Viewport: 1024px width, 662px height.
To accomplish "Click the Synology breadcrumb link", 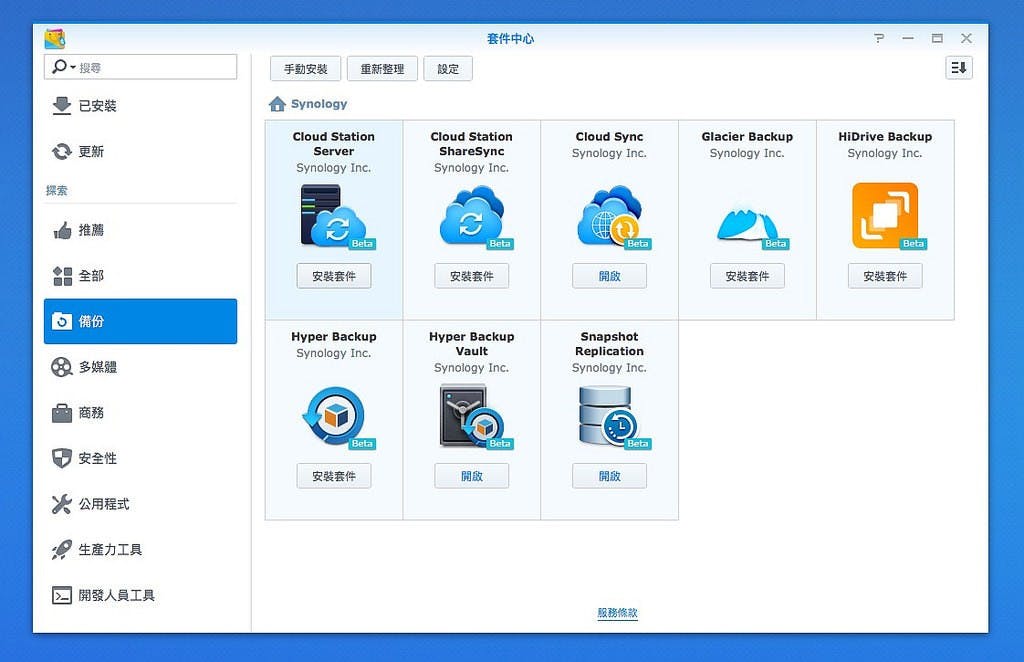I will pyautogui.click(x=319, y=104).
